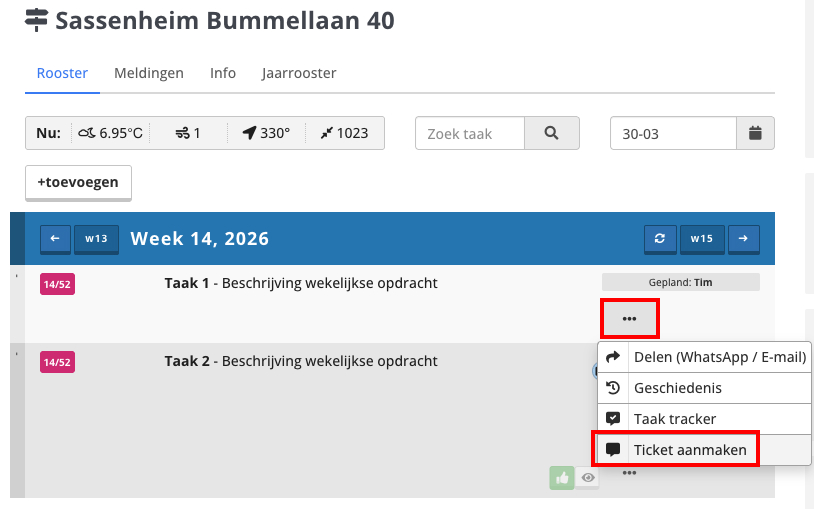This screenshot has height=509, width=814.
Task: Refresh the week schedule
Action: [659, 239]
